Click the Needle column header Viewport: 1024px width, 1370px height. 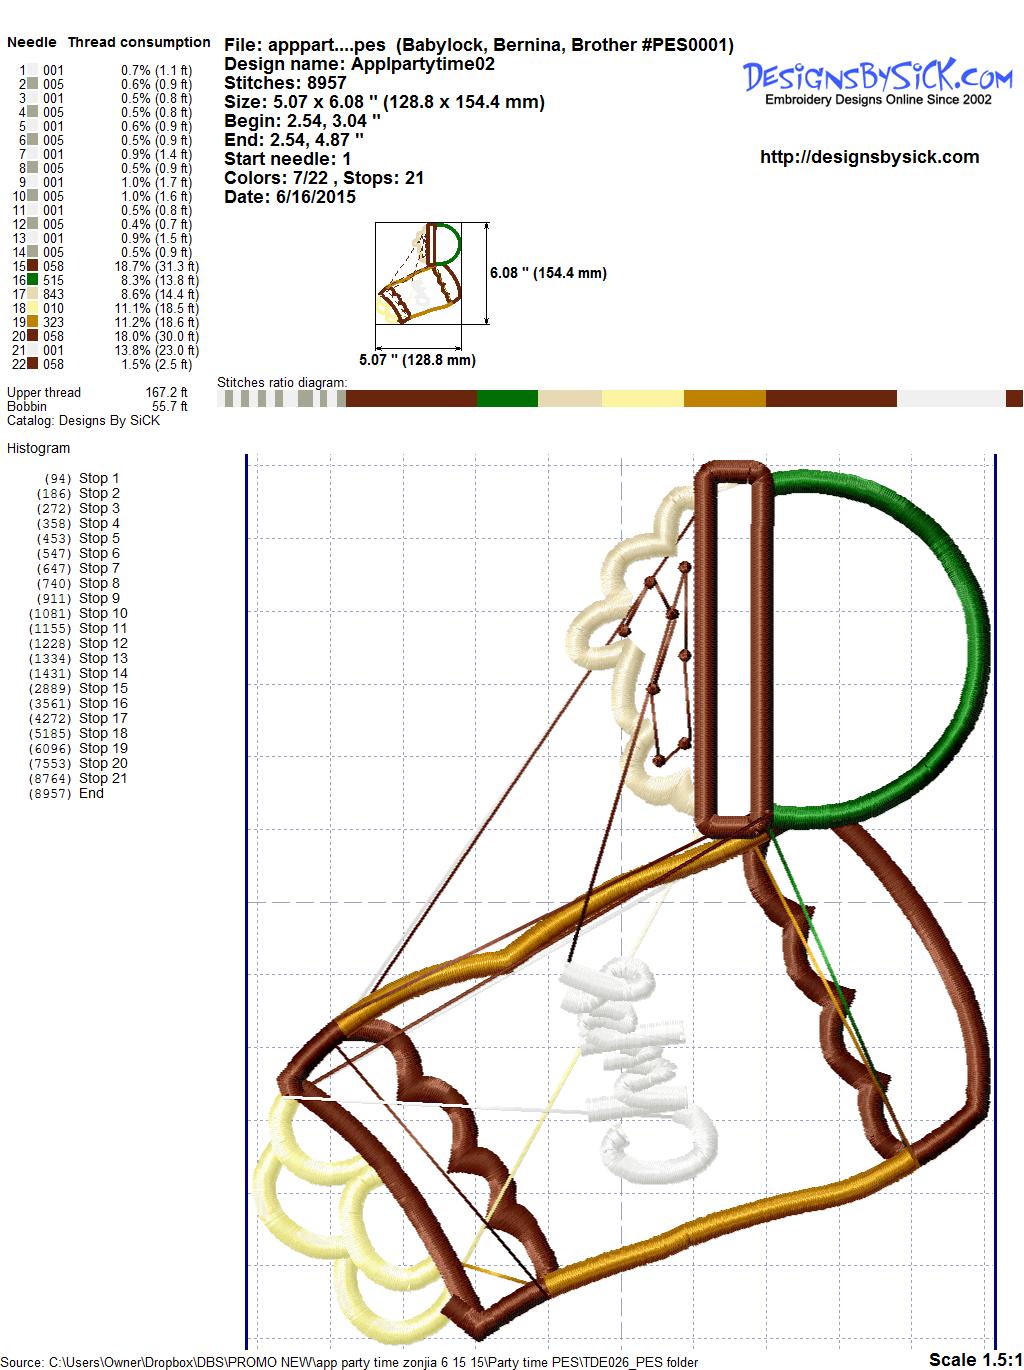coord(32,42)
